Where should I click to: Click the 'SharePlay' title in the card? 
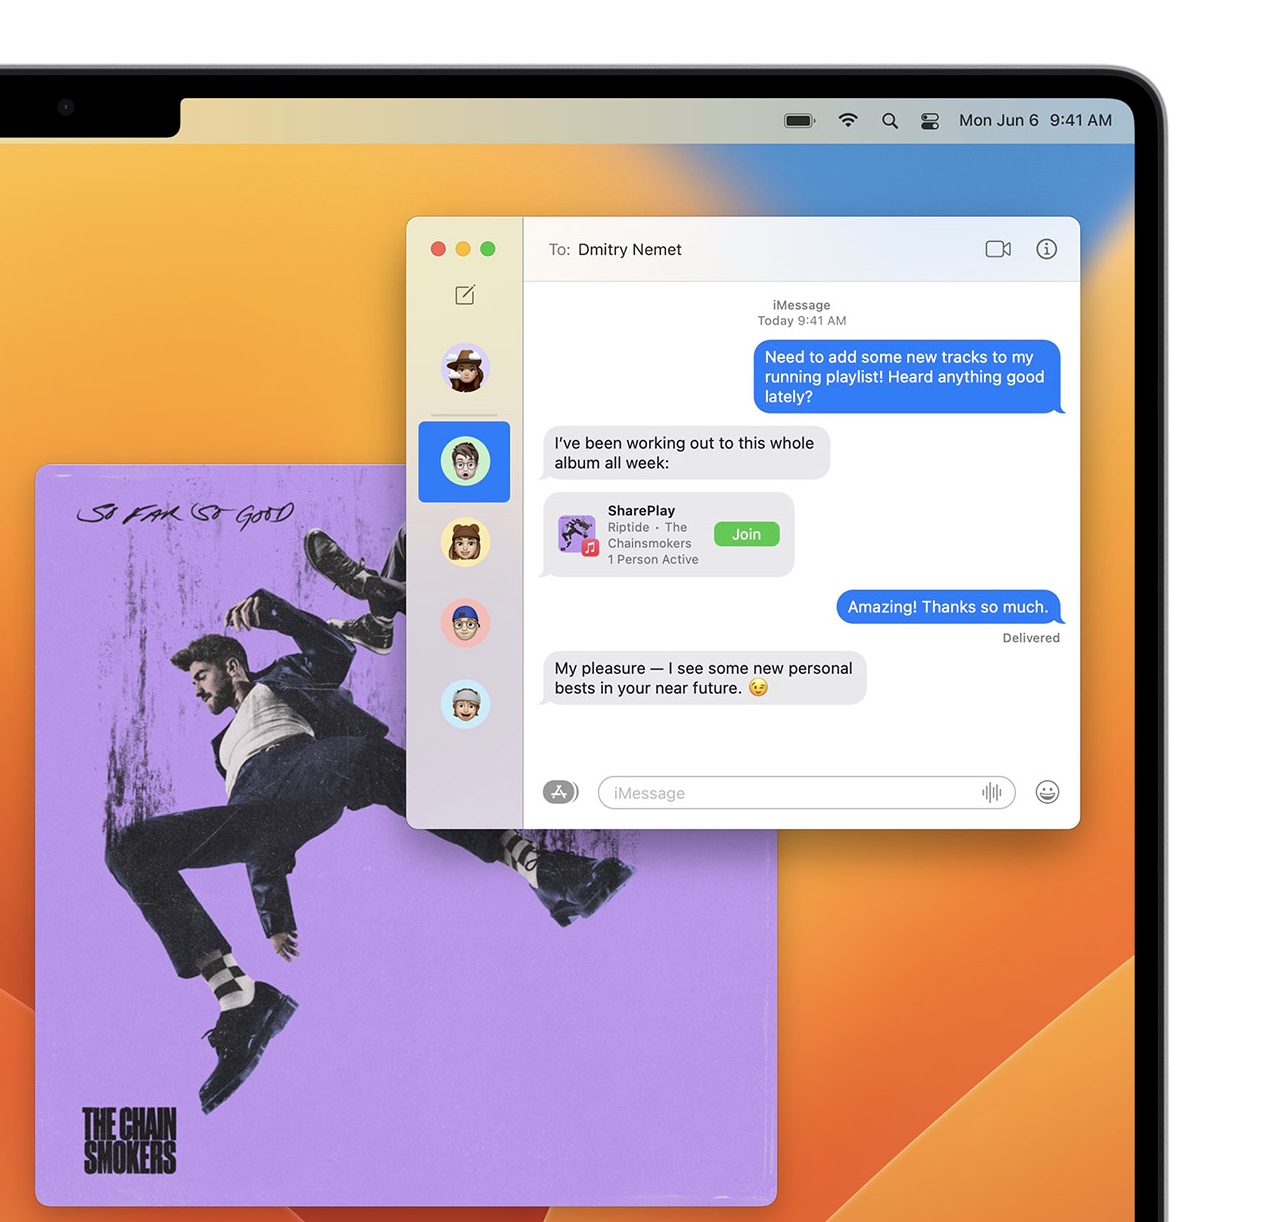[x=641, y=511]
